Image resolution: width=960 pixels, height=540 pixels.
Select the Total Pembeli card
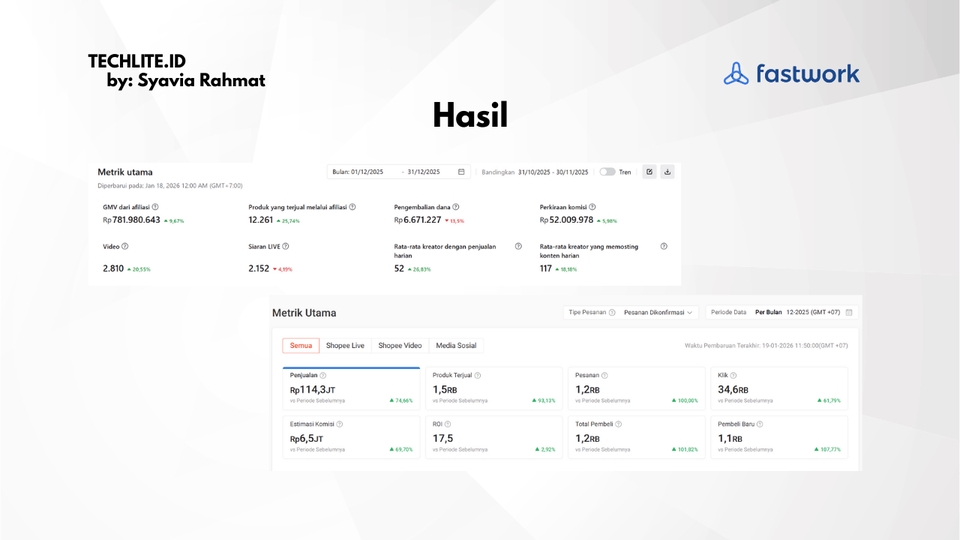[637, 437]
